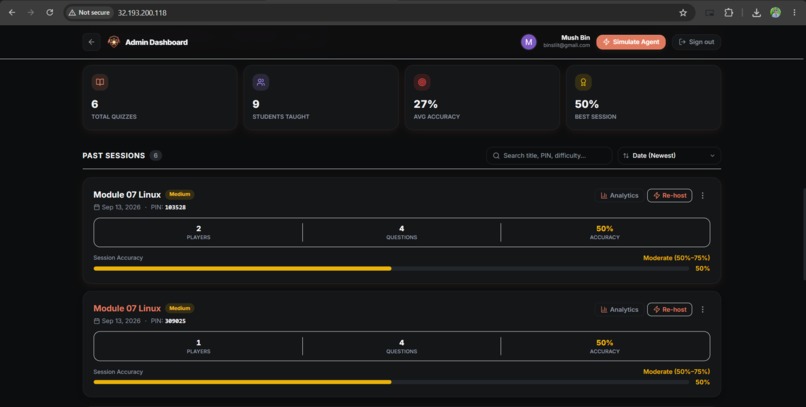Open the Chrome three-dot menu
Image resolution: width=806 pixels, height=407 pixels.
[794, 13]
